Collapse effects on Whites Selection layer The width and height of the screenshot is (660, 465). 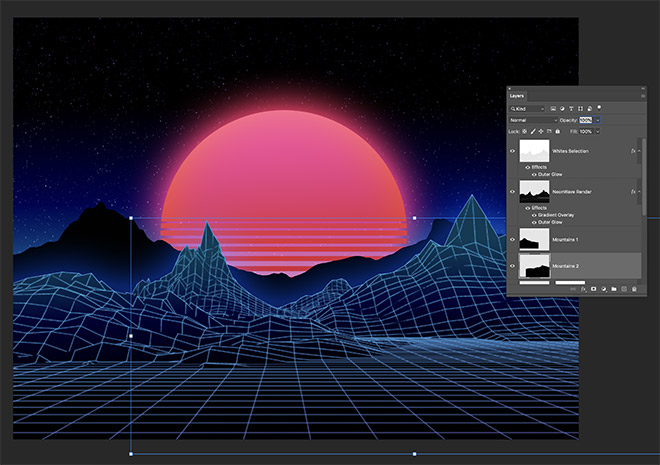(639, 151)
